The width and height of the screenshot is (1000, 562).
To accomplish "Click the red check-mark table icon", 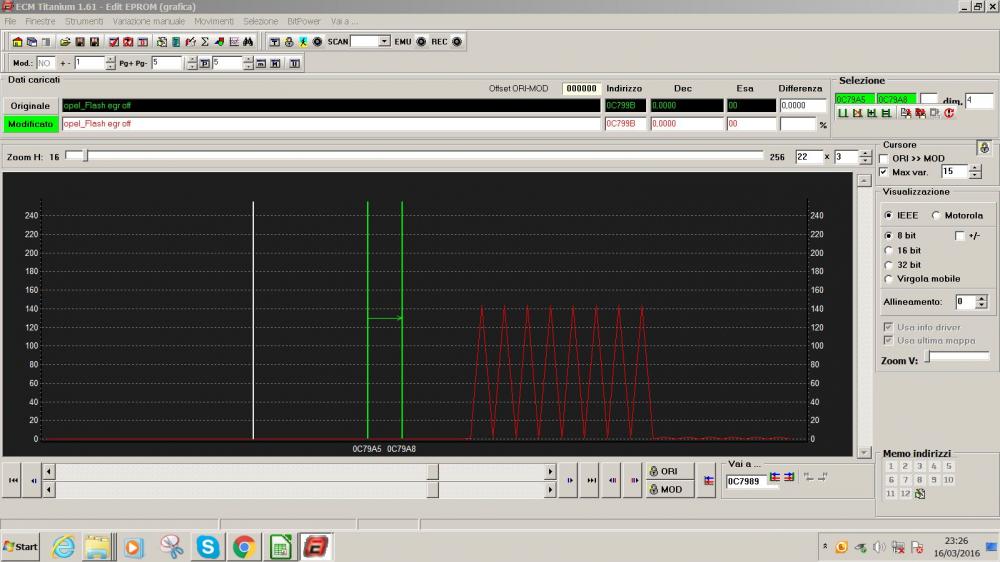I will pyautogui.click(x=114, y=42).
